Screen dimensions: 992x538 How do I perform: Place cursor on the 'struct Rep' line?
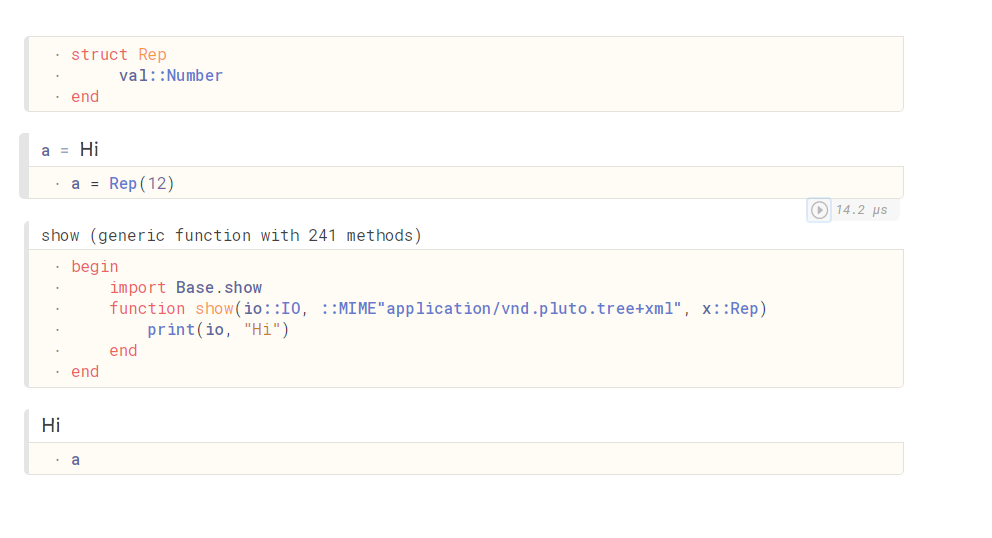tap(118, 54)
